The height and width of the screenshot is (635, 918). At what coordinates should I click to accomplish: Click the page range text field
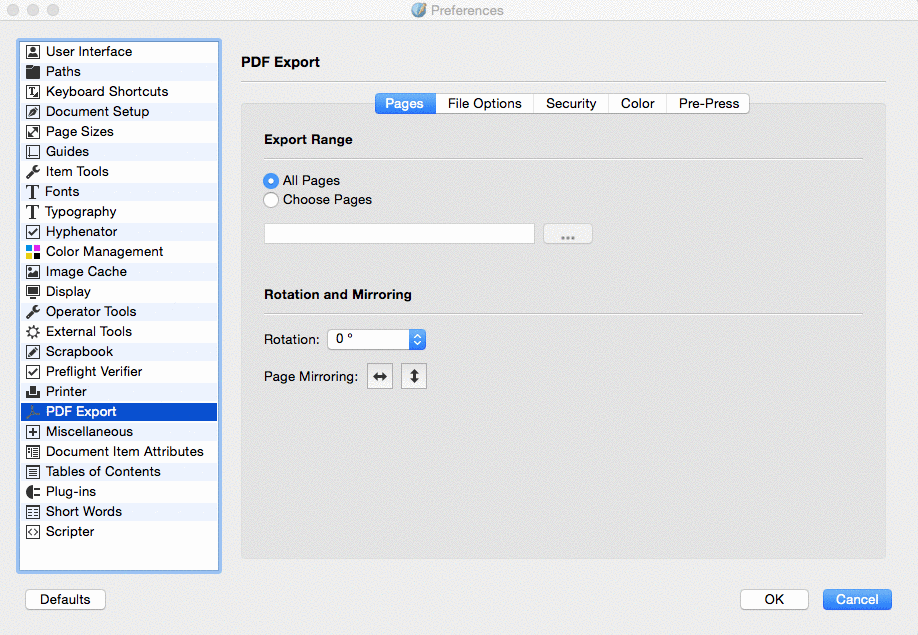click(399, 234)
